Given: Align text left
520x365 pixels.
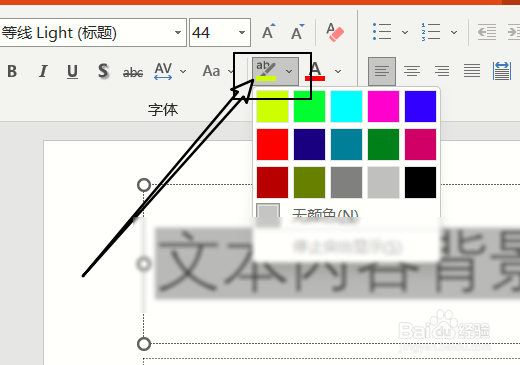Looking at the screenshot, I should [382, 71].
